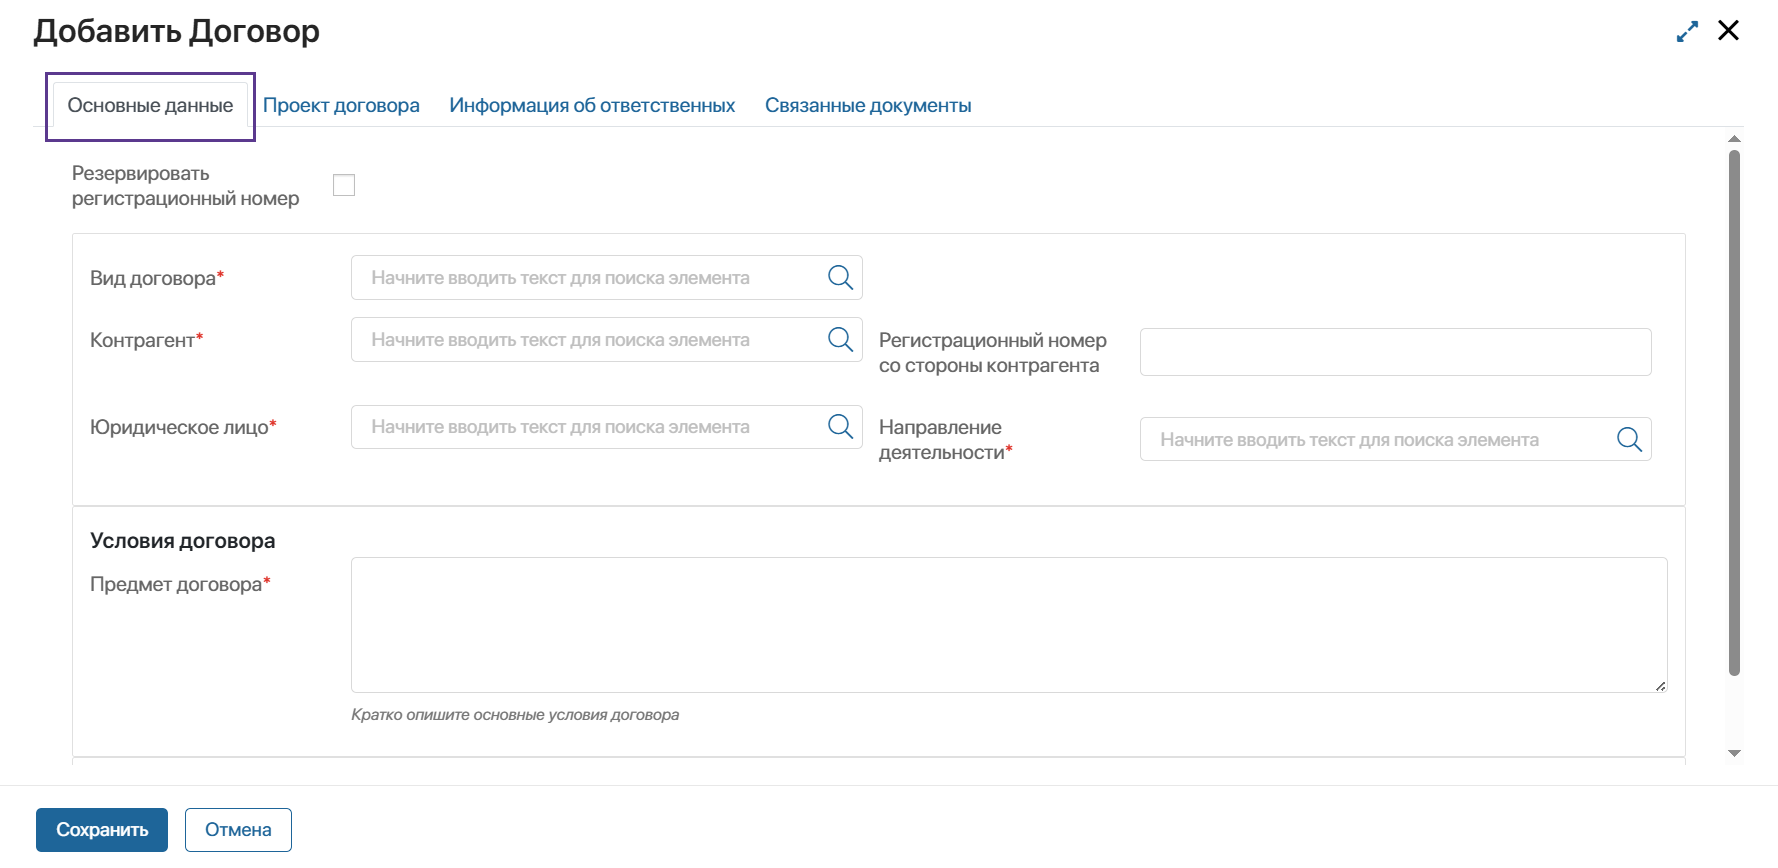
Task: Close the Добавить Договор dialog
Action: 1728,31
